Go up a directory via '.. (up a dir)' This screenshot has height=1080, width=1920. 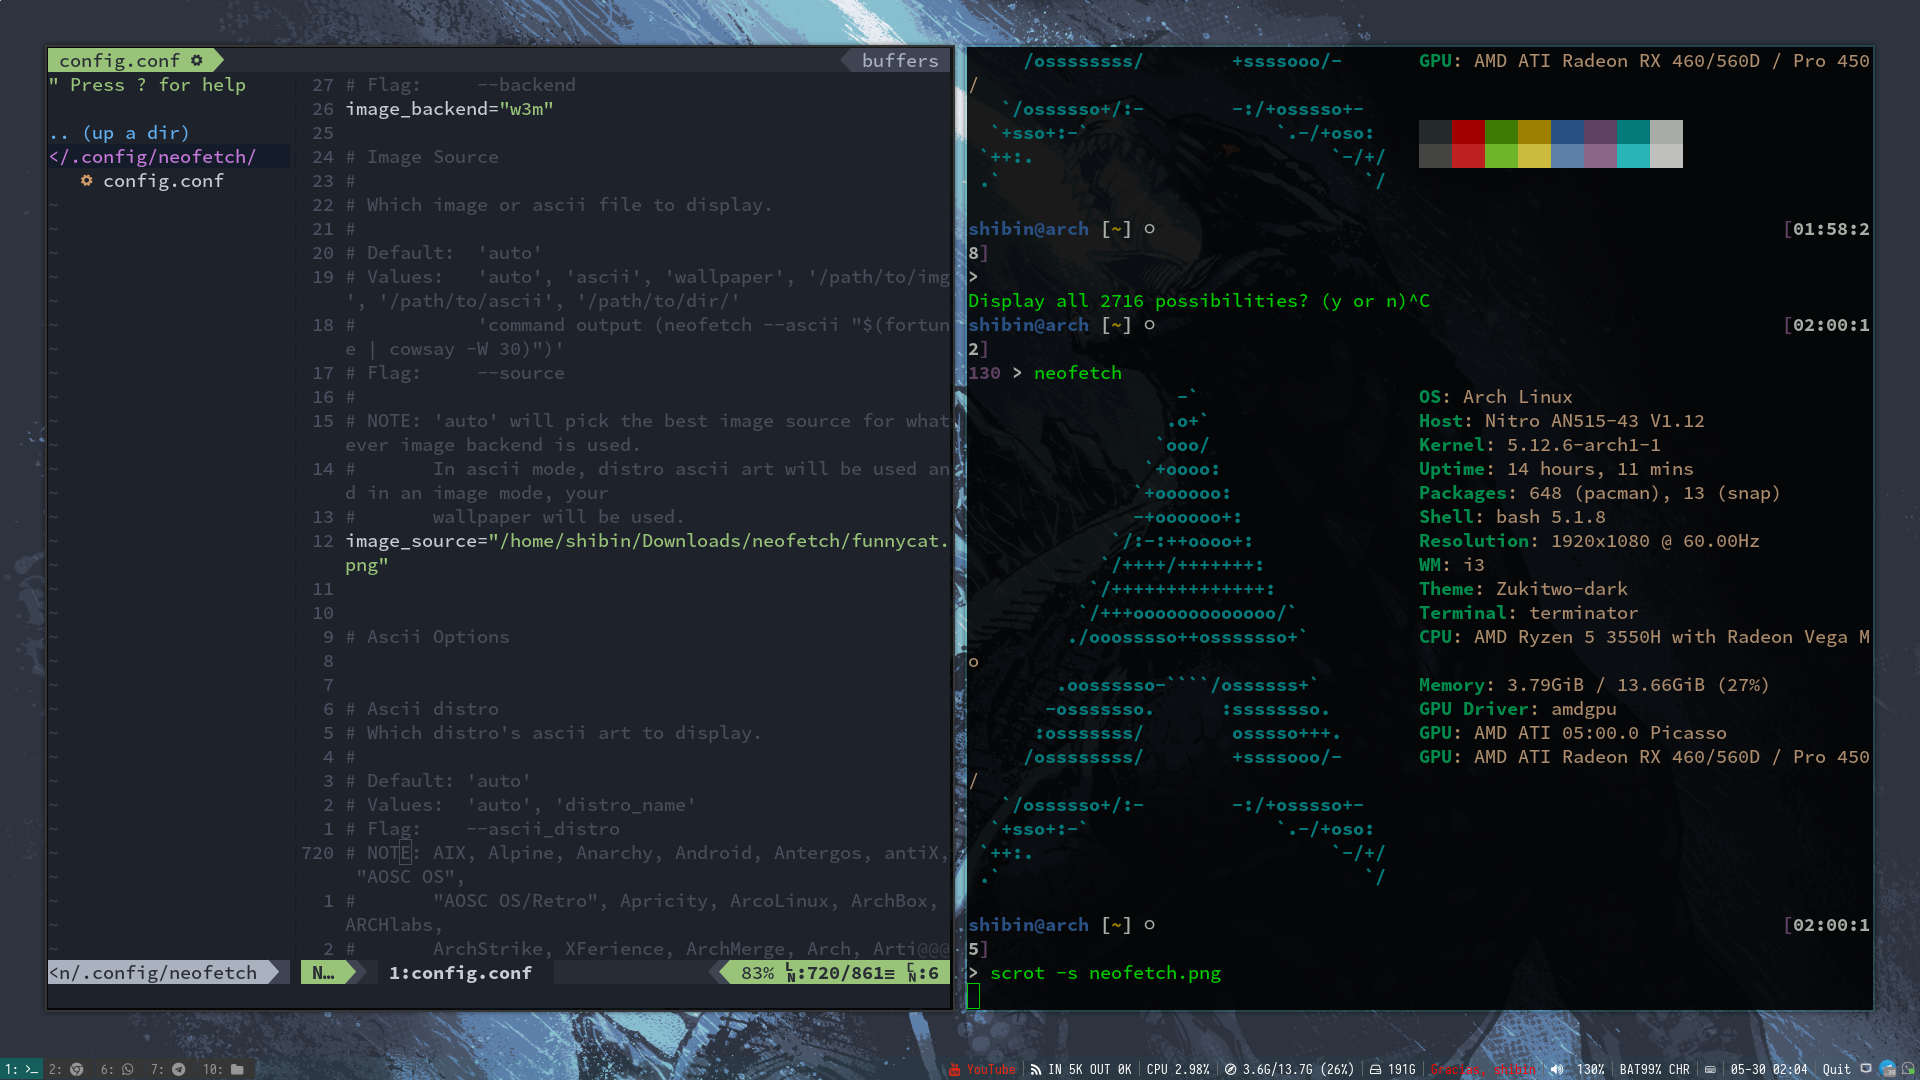point(117,132)
